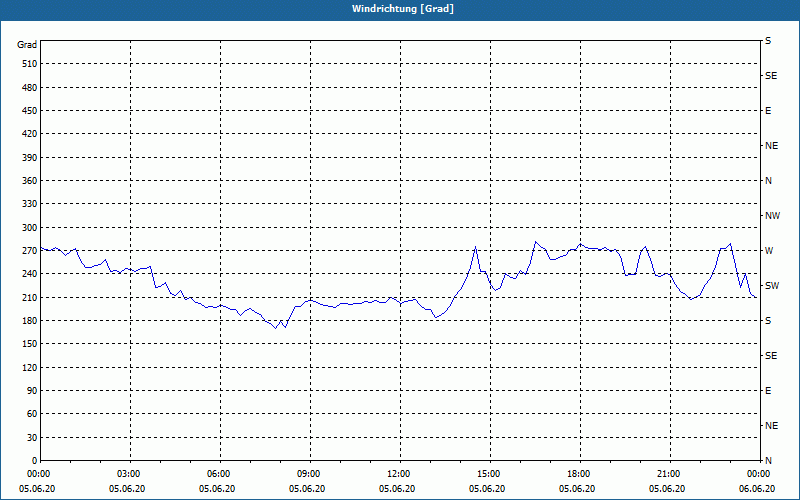This screenshot has width=800, height=500.
Task: Click the 510 value on degree axis
Action: [30, 64]
